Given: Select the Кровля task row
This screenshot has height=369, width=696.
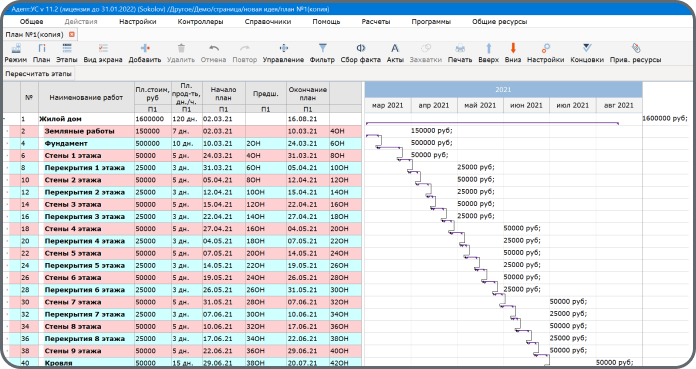Looking at the screenshot, I should pos(182,363).
